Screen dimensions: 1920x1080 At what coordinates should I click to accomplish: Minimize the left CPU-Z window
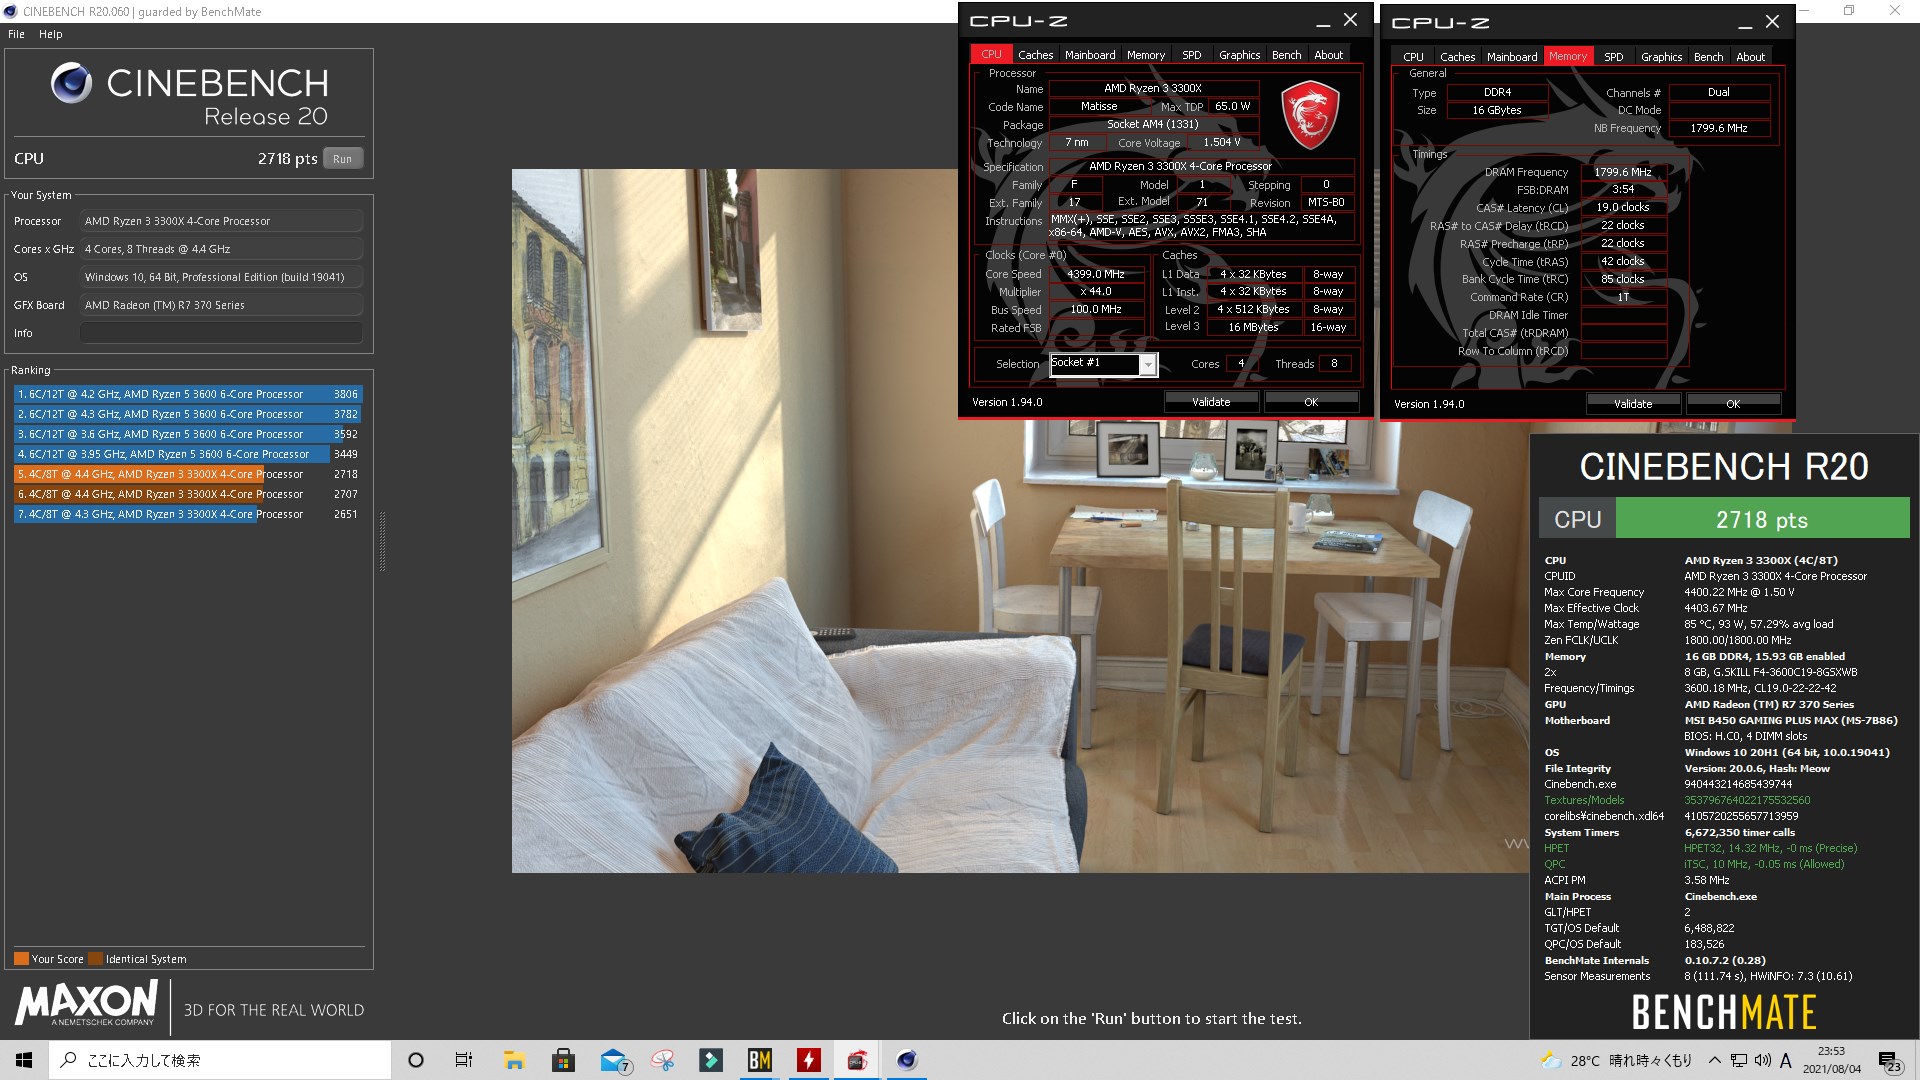[x=1323, y=22]
